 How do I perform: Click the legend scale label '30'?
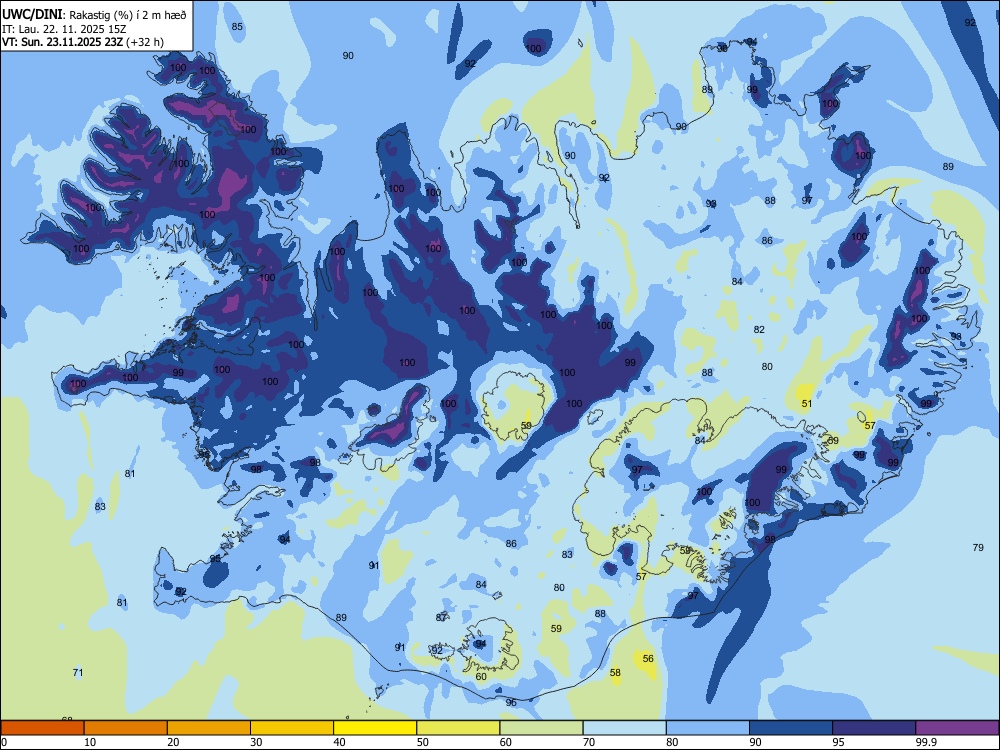256,742
